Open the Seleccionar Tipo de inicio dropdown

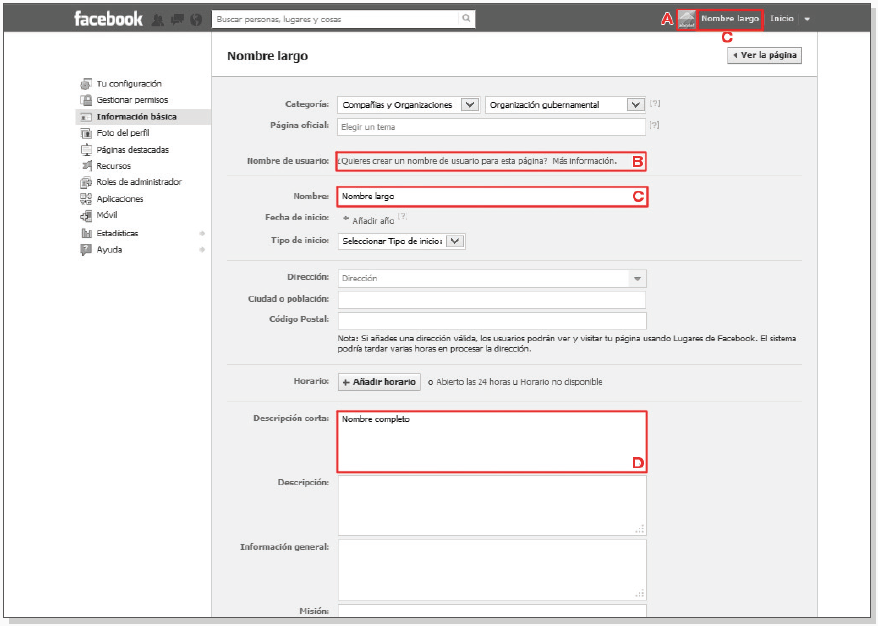tap(455, 241)
